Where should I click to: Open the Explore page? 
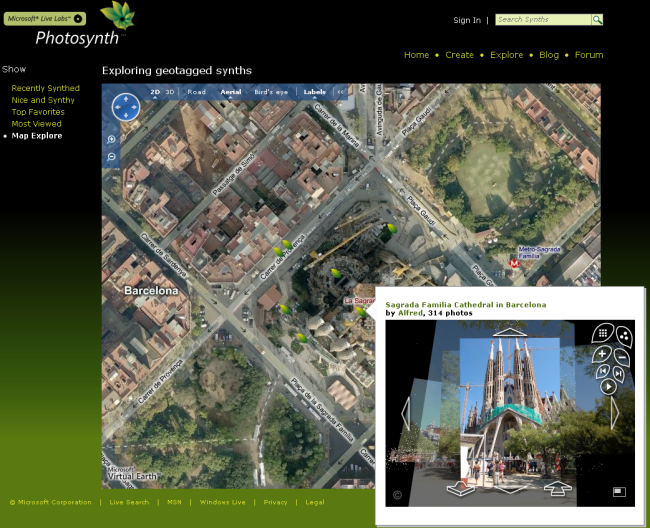tap(507, 55)
